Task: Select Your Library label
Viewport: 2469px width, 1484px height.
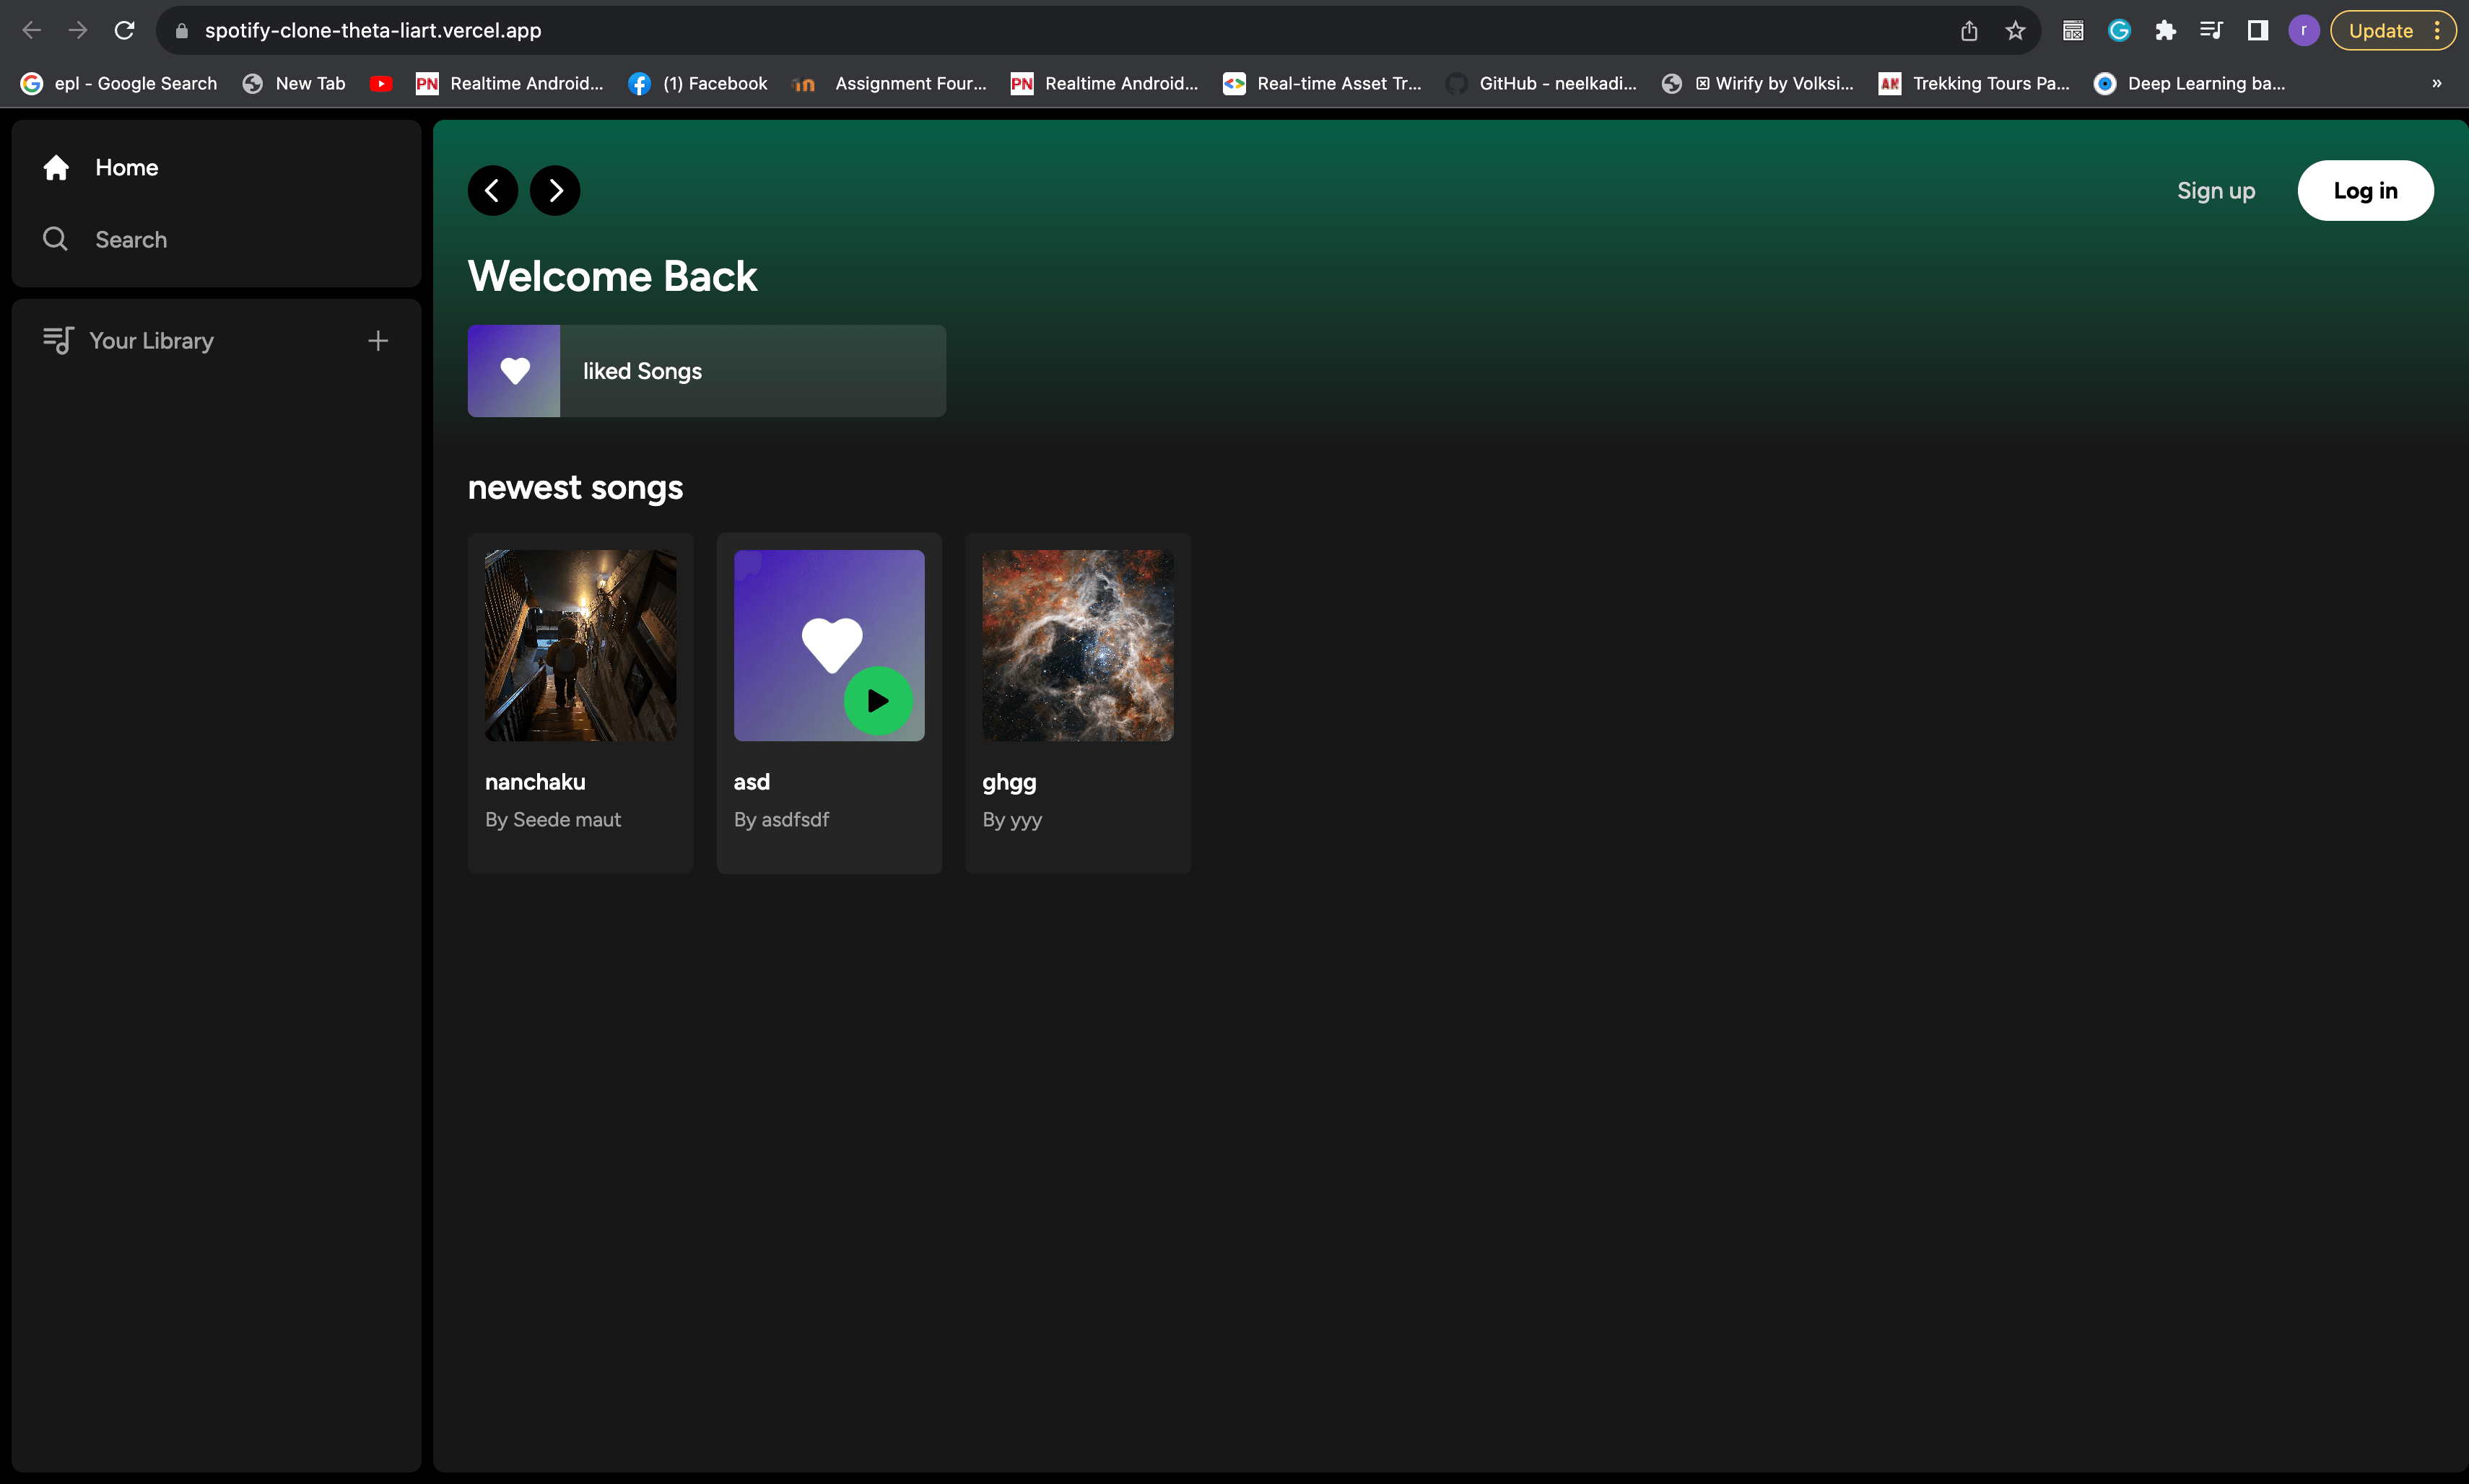Action: (x=151, y=341)
